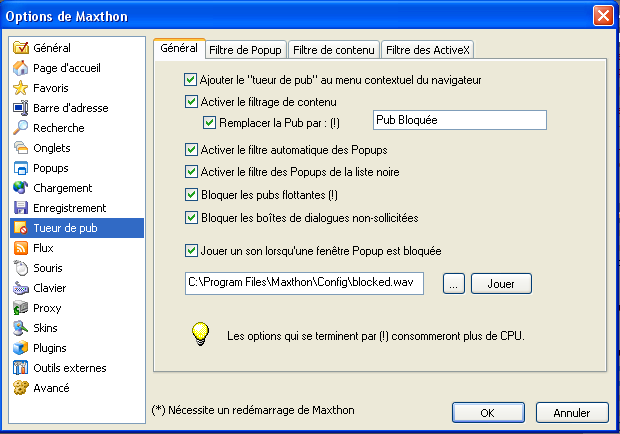620x434 pixels.
Task: Click the 'Pub Bloquée' text field
Action: pos(460,120)
